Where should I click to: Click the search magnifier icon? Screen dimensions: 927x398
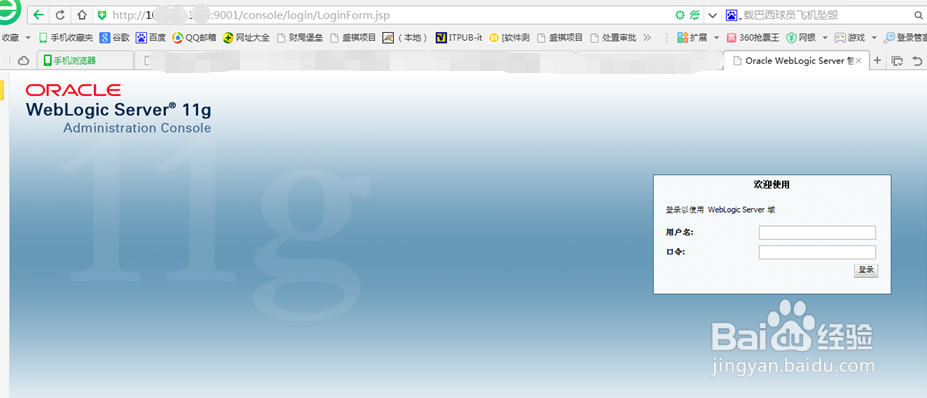919,15
